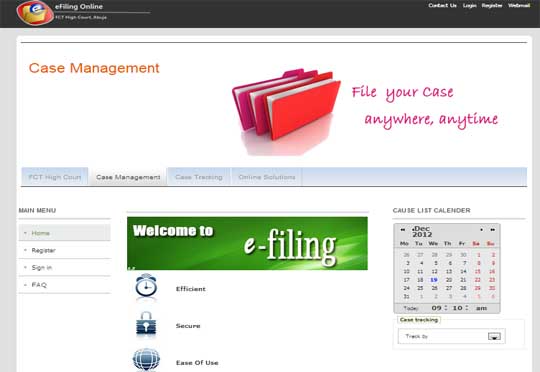This screenshot has height=372, width=540.
Task: Switch to the Case Tracking tab
Action: (x=199, y=177)
